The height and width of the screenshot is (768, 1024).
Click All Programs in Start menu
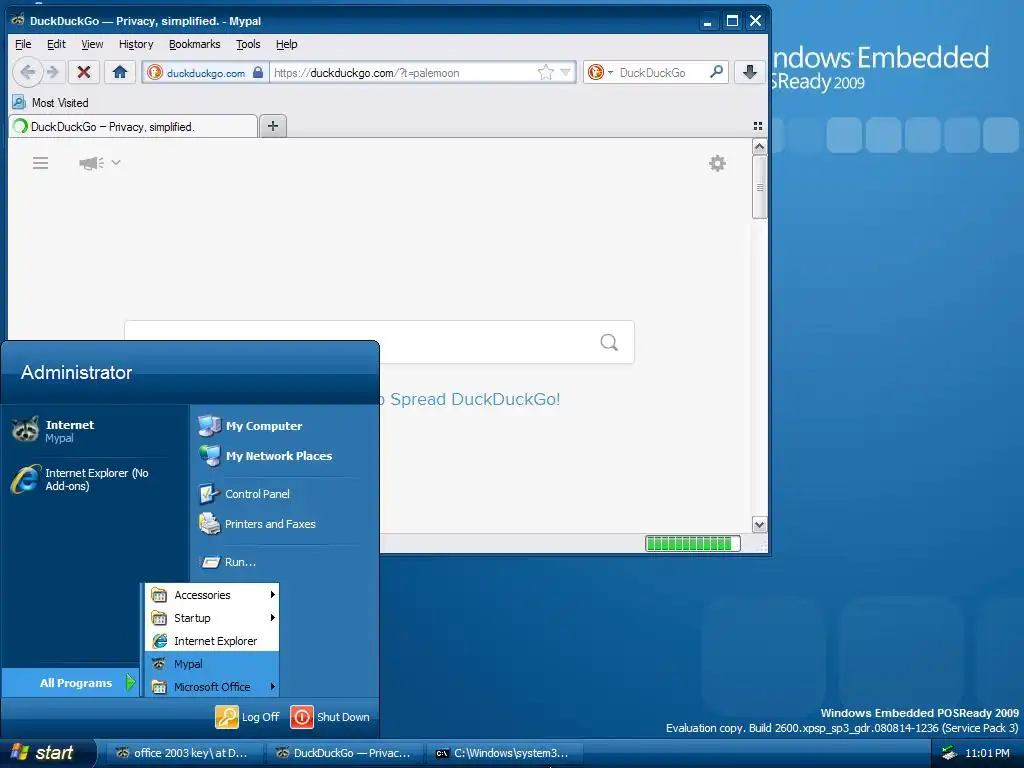[71, 682]
